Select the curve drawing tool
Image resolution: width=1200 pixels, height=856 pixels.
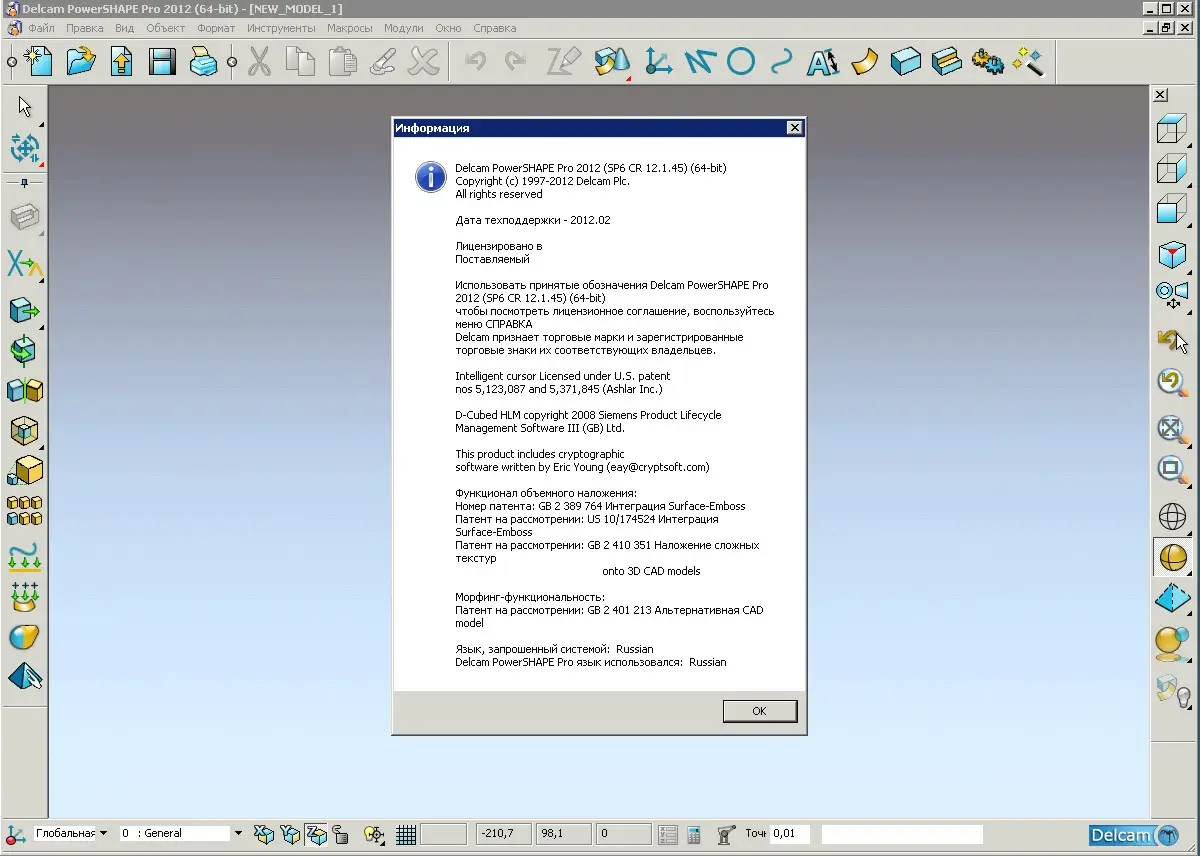(781, 62)
